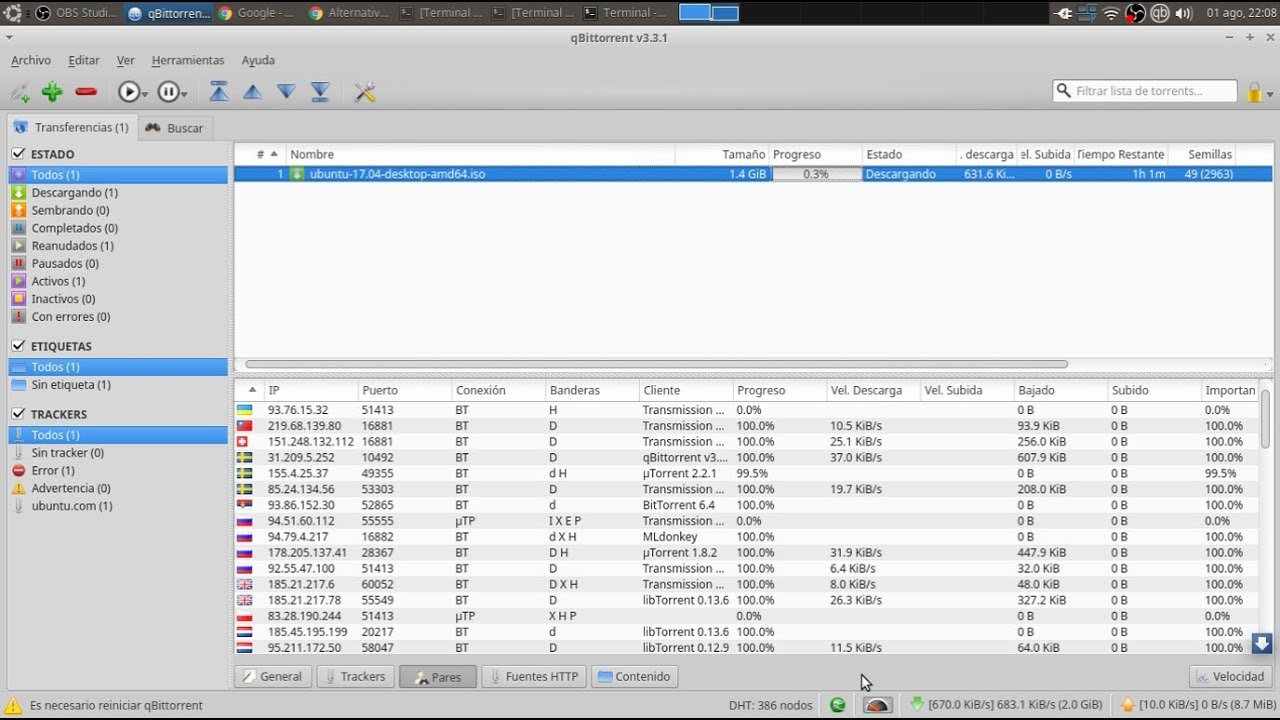Click the 0.3% torrent progress bar
The image size is (1280, 720).
(816, 174)
